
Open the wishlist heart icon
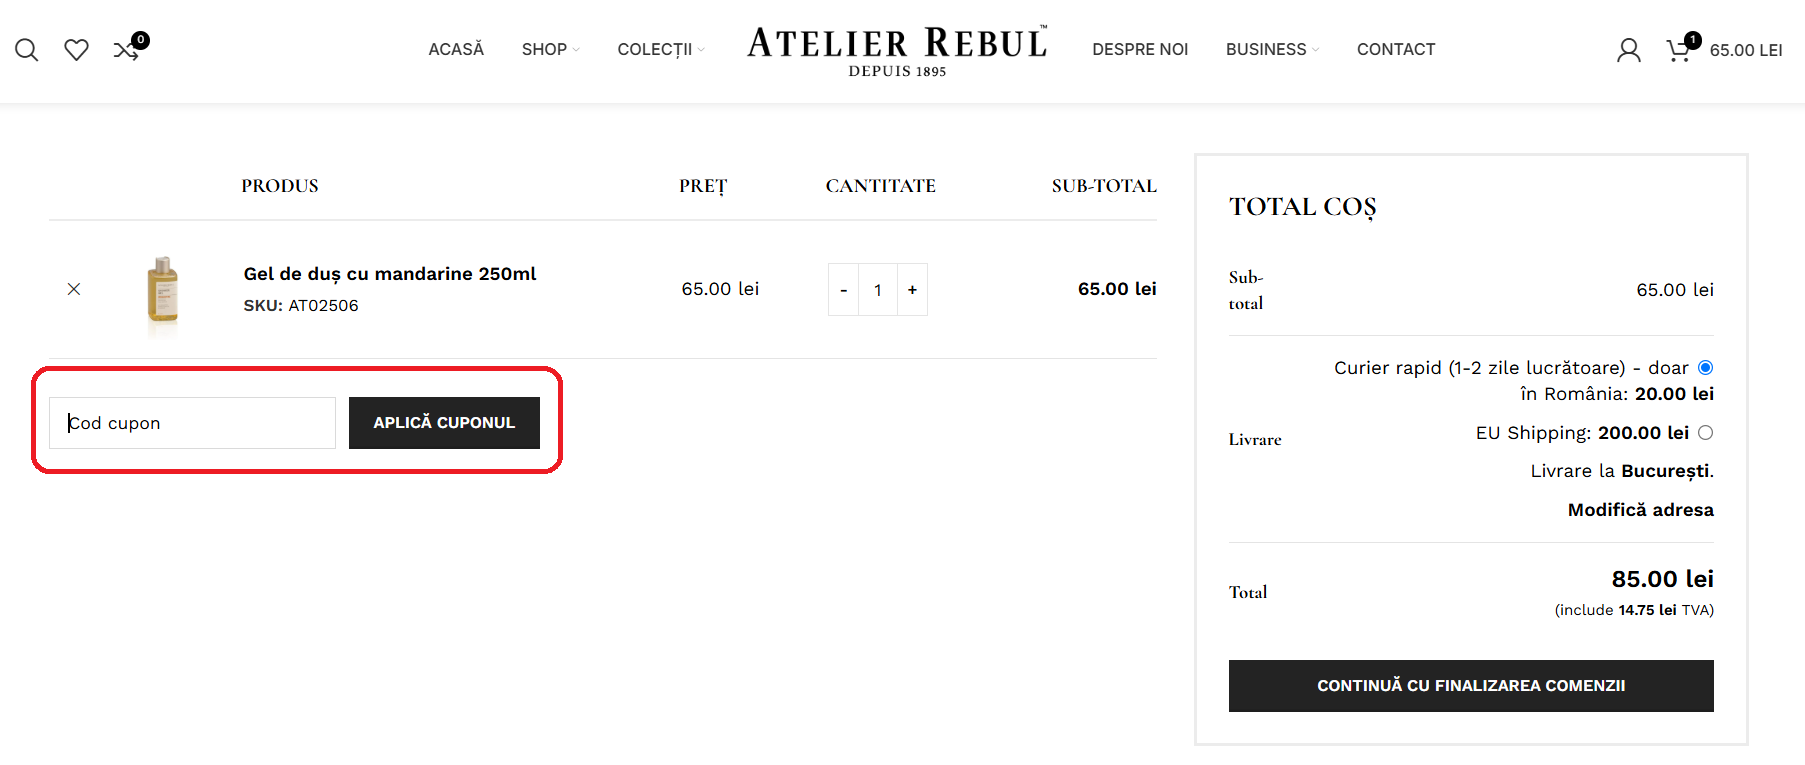point(76,50)
